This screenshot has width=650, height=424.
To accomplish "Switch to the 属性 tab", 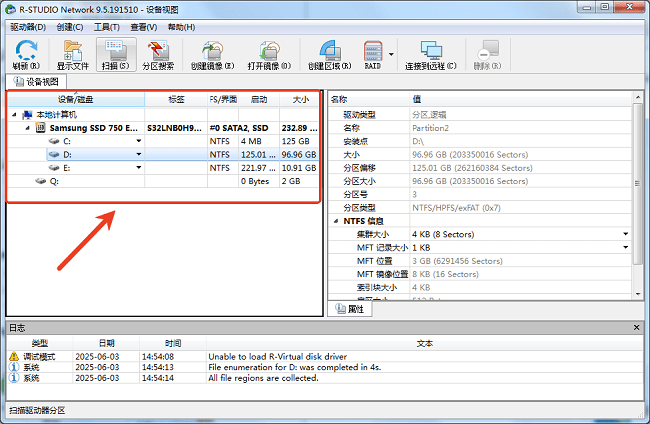I will 350,309.
